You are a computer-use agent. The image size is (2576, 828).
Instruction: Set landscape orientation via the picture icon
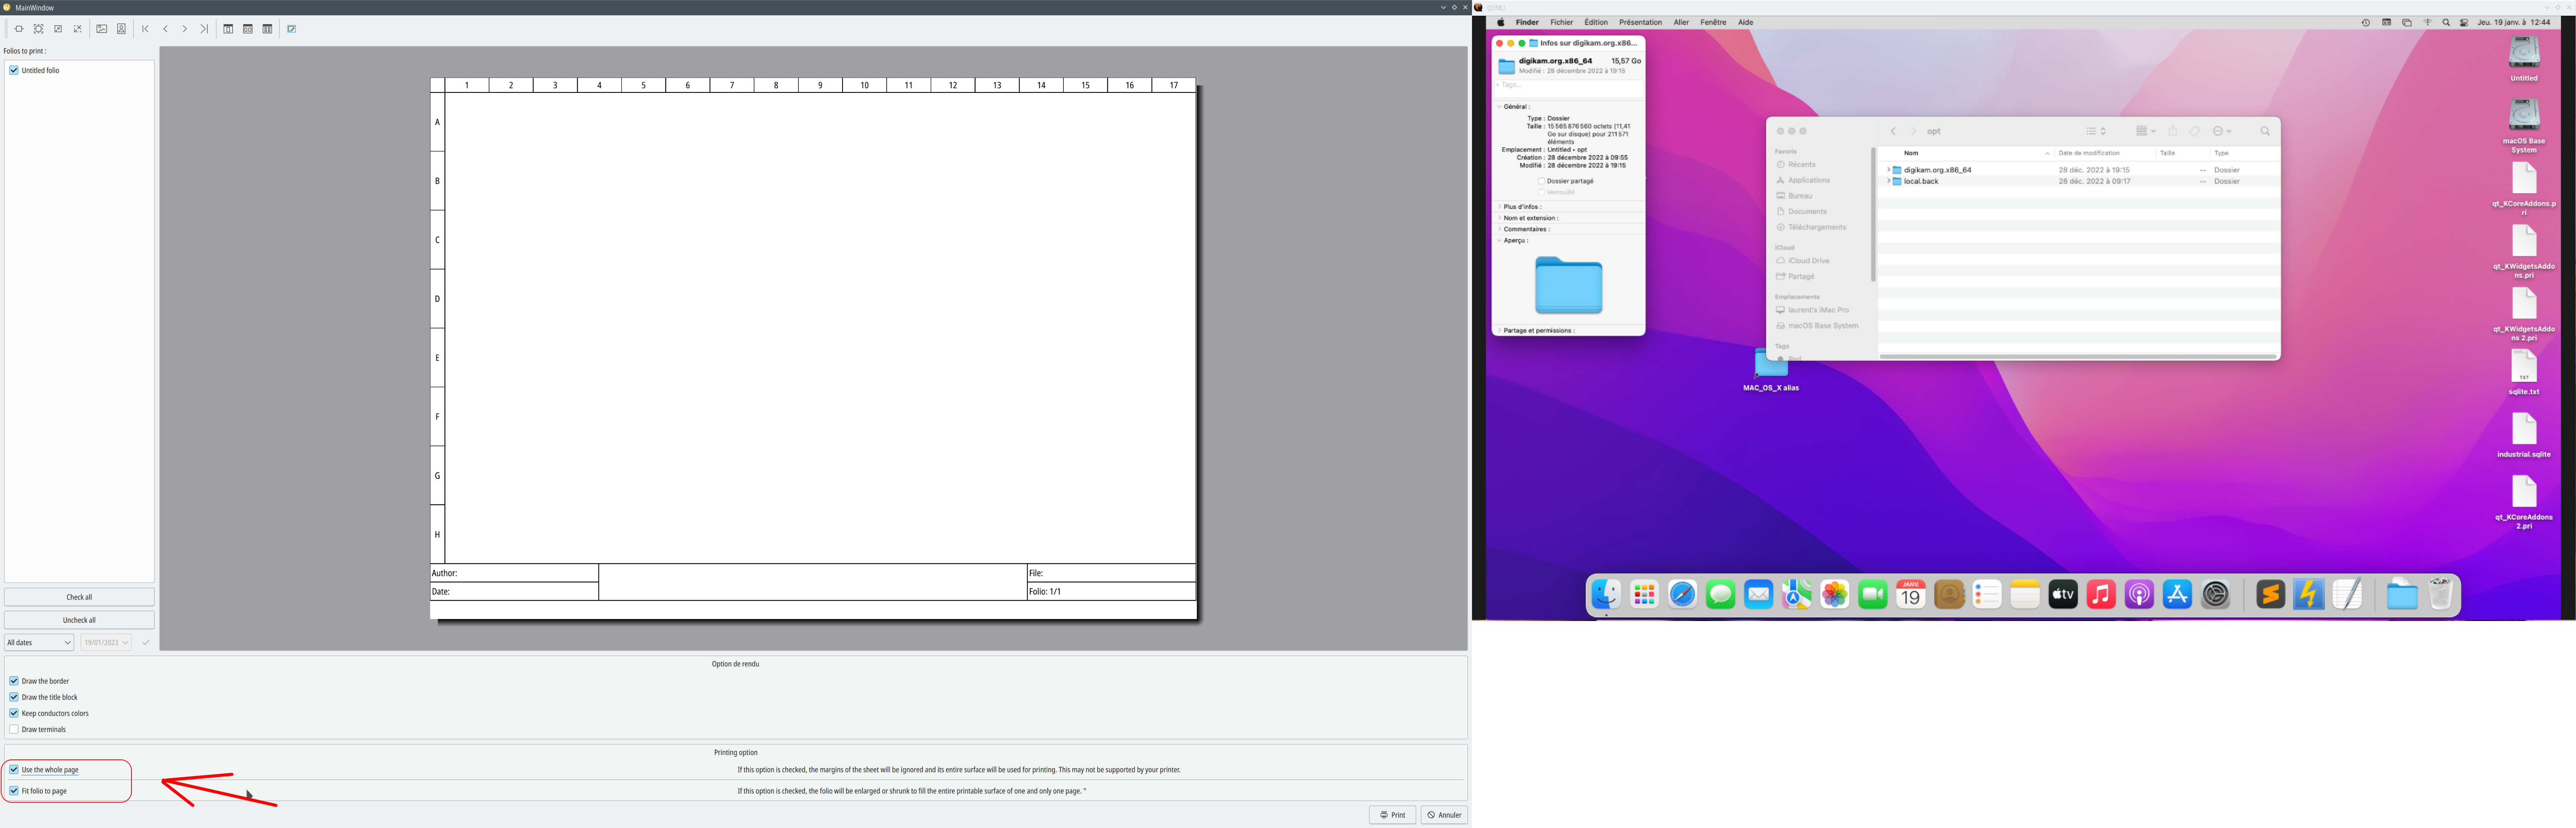102,29
